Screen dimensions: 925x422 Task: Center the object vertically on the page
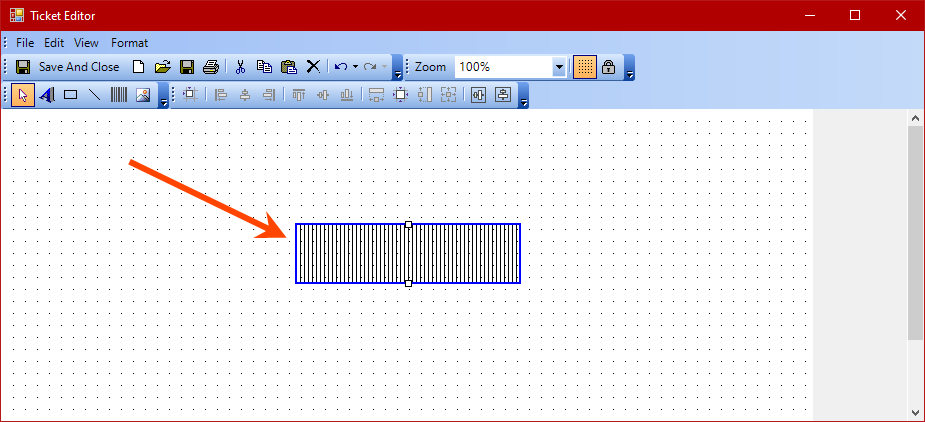coord(503,94)
